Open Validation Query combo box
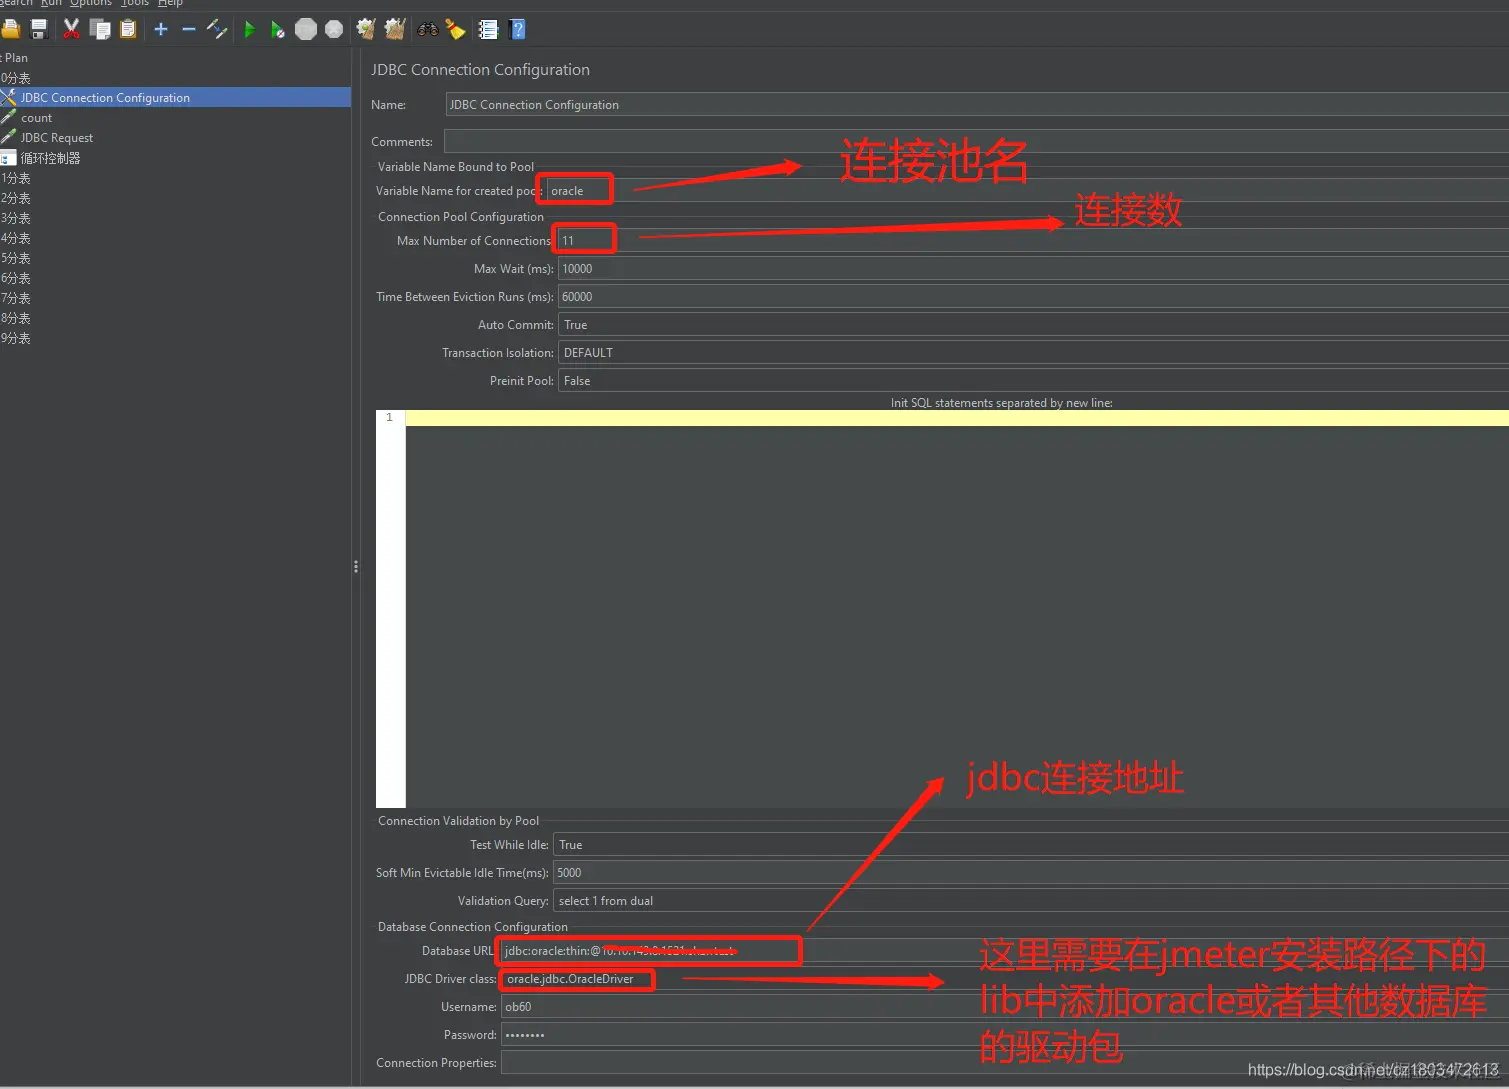Viewport: 1509px width, 1089px height. (1031, 901)
